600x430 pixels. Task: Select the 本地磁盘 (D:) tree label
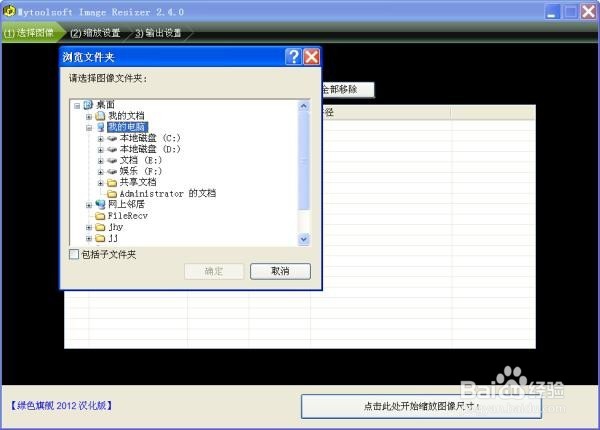150,149
